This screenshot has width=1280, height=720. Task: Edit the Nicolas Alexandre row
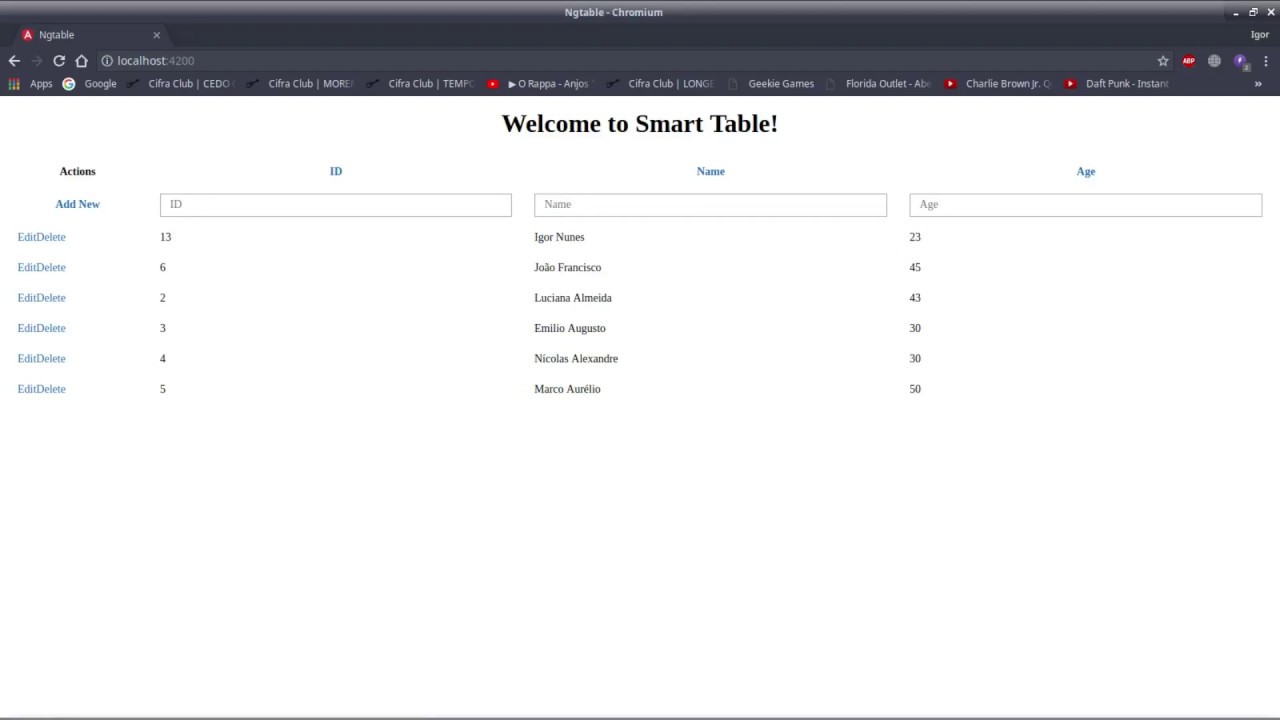pyautogui.click(x=26, y=359)
